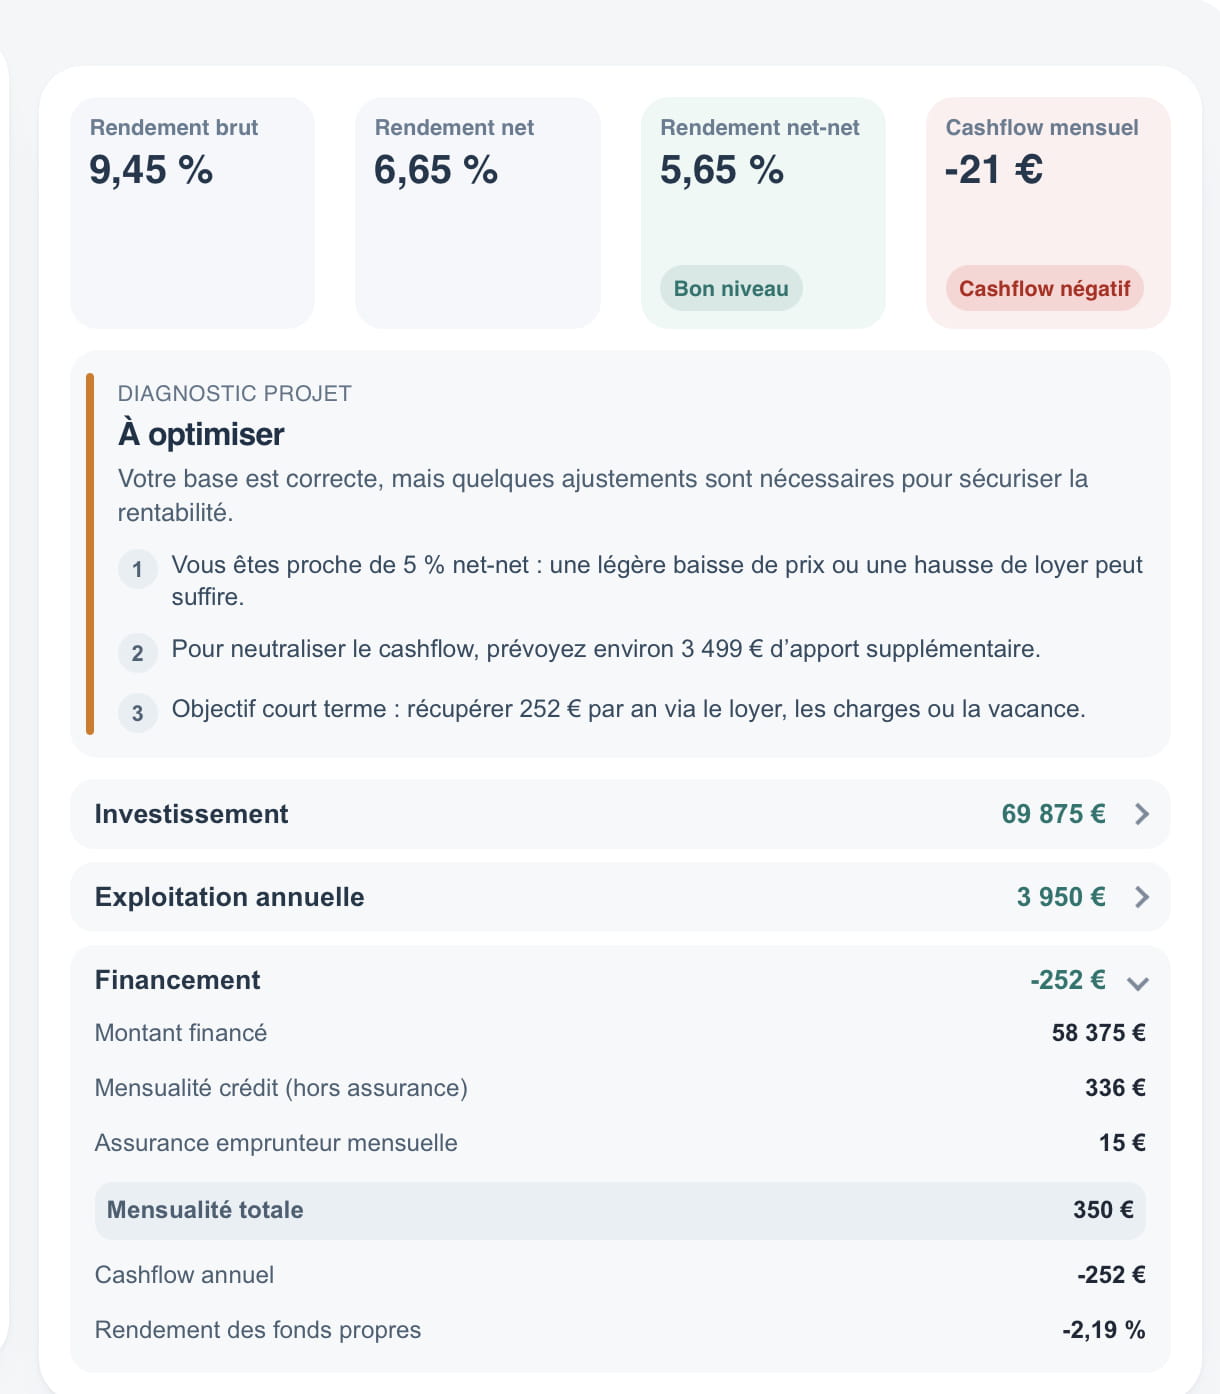This screenshot has width=1220, height=1394.
Task: Click numbered step 1 circle icon
Action: pos(138,569)
